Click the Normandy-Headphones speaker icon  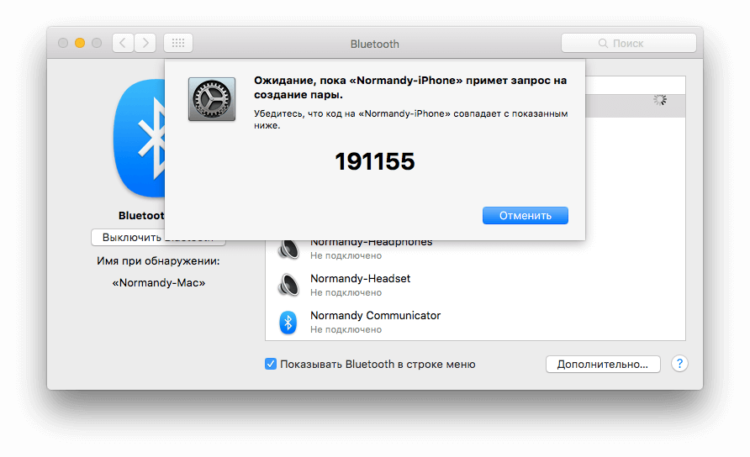pos(288,249)
